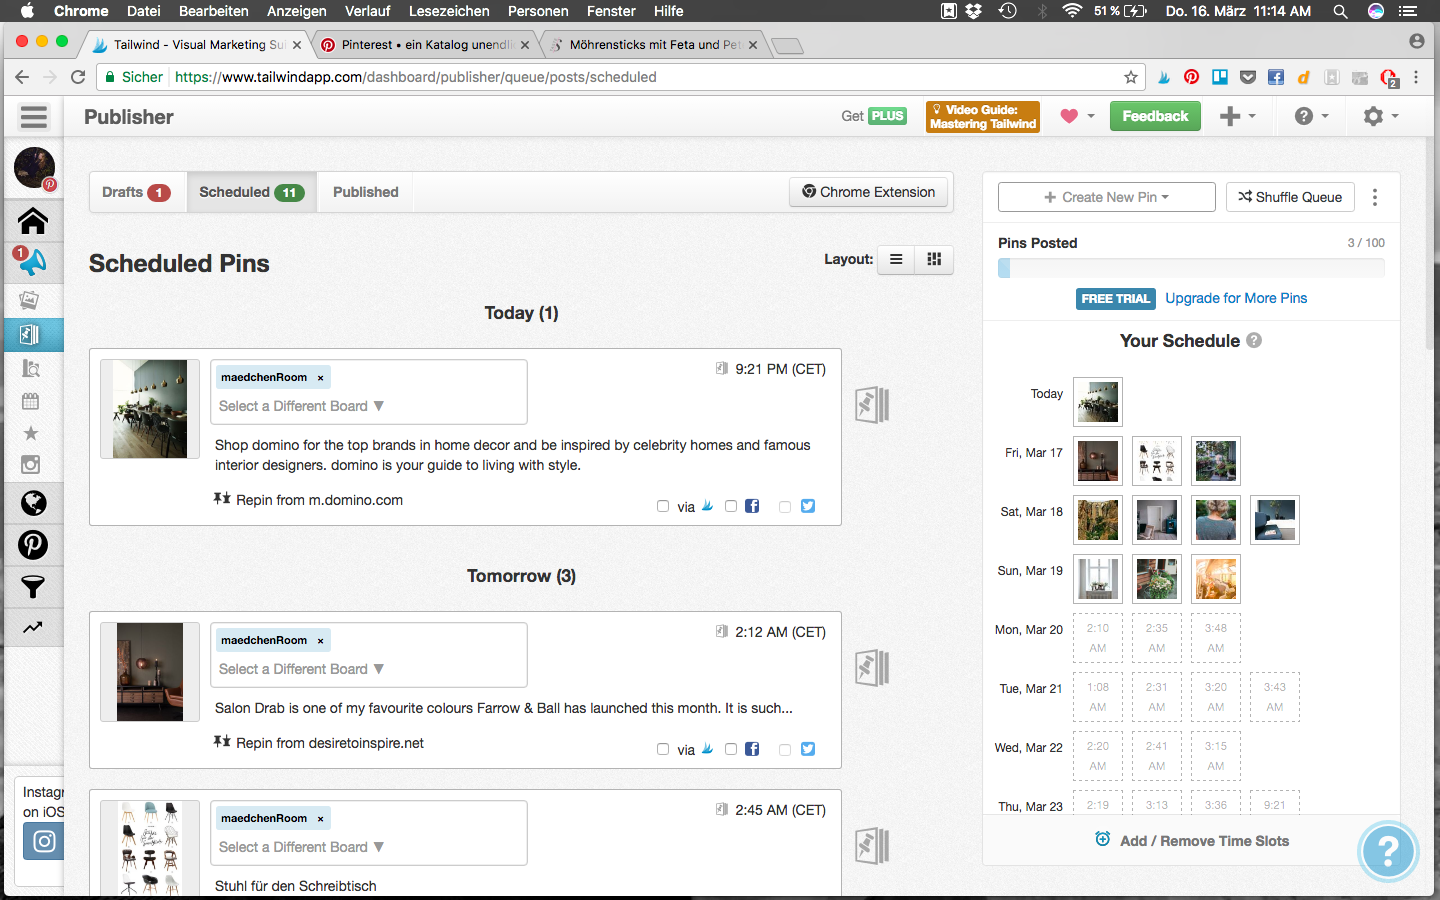Open the question mark help dropdown
Screen dimensions: 1440x900
pos(1311,116)
